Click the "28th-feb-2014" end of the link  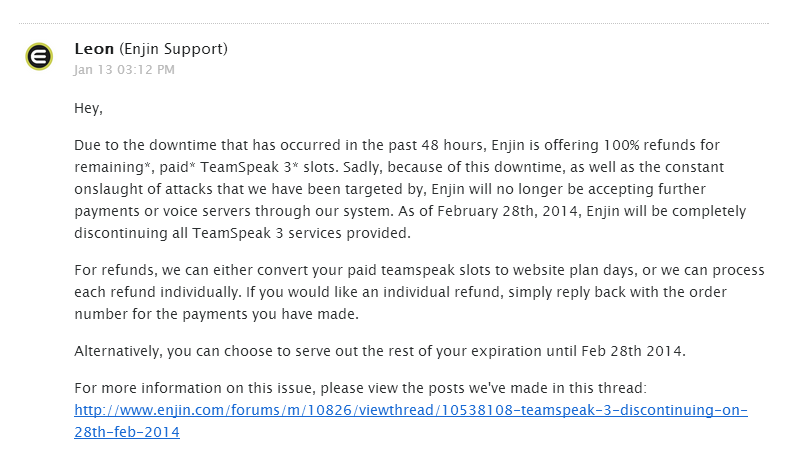pyautogui.click(x=127, y=432)
